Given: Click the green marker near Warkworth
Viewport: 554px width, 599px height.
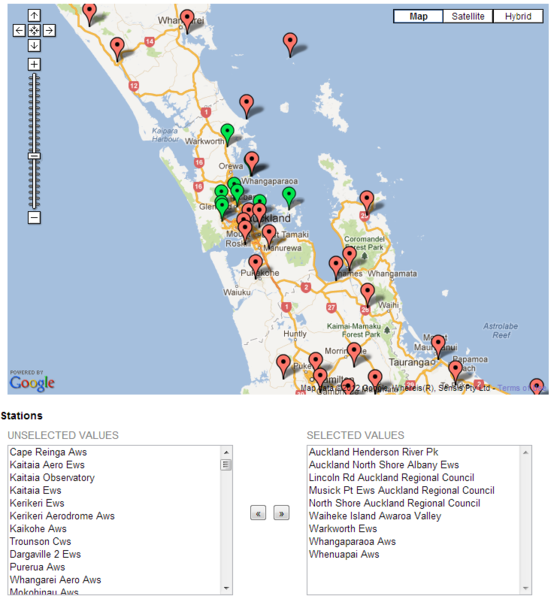Looking at the screenshot, I should 227,135.
